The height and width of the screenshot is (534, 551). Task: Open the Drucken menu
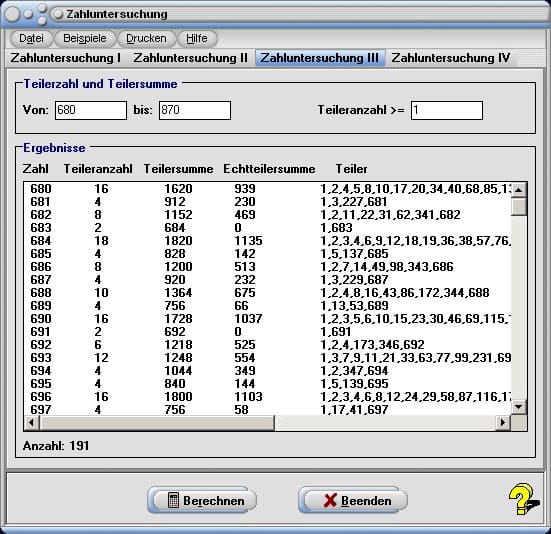(x=146, y=38)
